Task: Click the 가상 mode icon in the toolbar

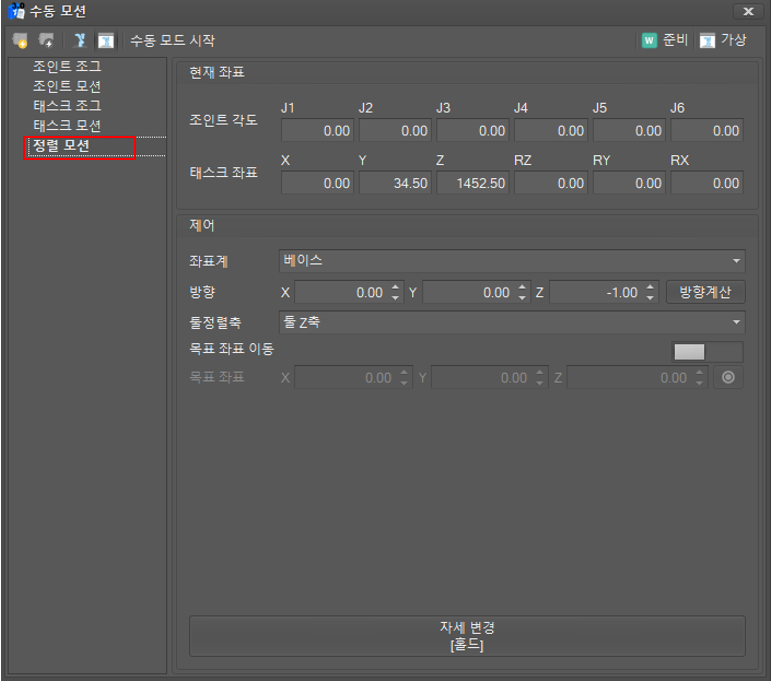Action: click(x=708, y=41)
